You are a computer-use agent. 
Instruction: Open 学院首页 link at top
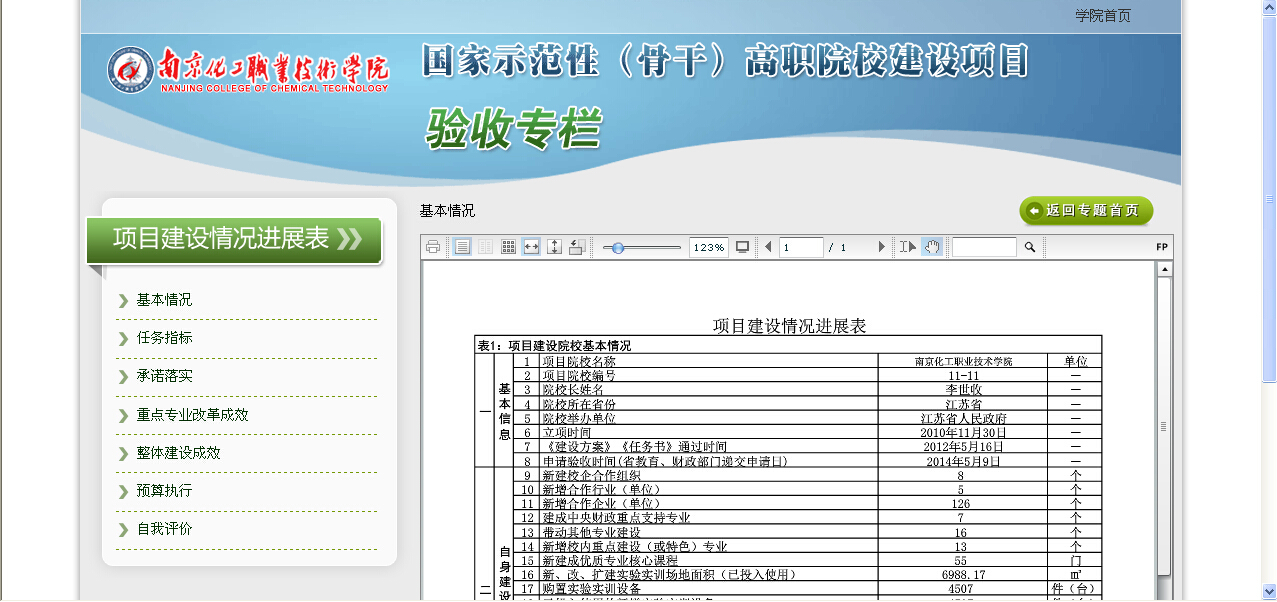tap(1103, 16)
